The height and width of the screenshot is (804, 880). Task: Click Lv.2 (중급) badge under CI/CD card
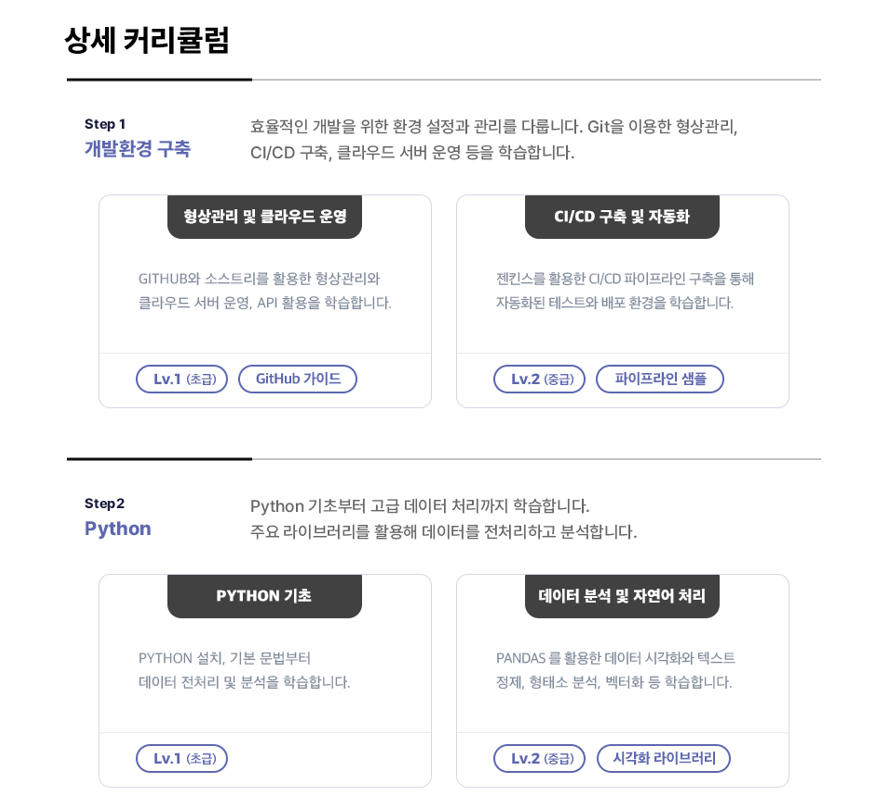click(539, 379)
